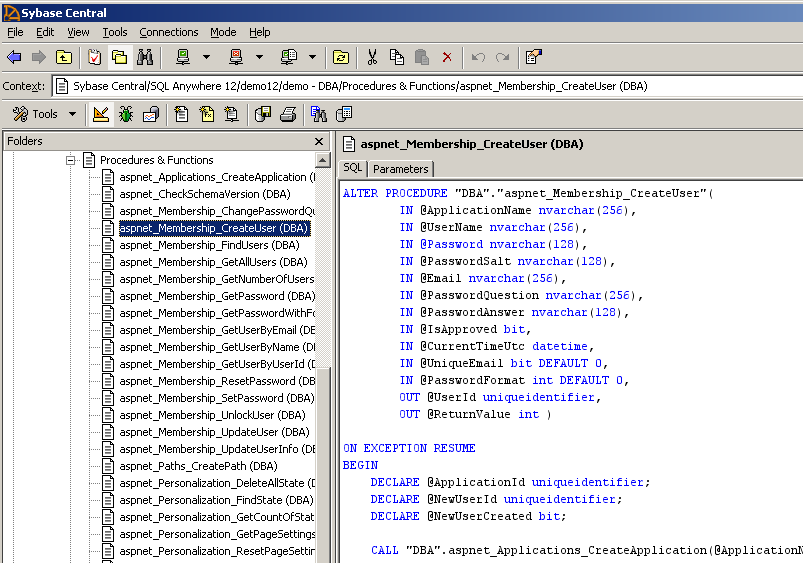Screen dimensions: 803x563
Task: Select aspnet_CheckSchemaVersion (DBA)
Action: [205, 194]
